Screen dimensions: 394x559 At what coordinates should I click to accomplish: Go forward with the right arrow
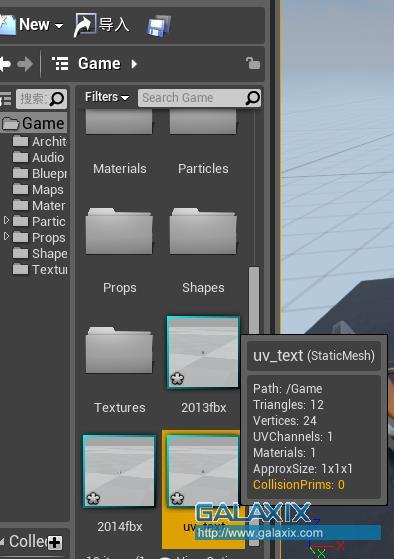(25, 64)
